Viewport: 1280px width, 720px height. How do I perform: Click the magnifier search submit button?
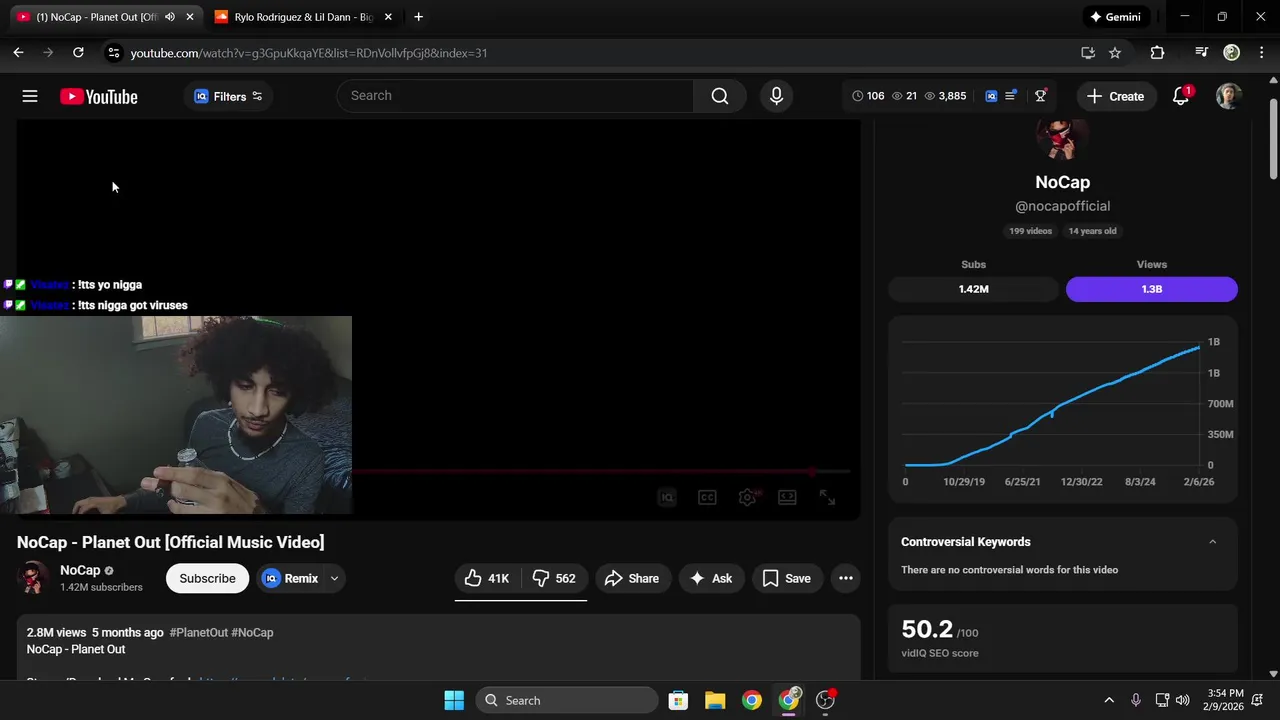tap(720, 96)
